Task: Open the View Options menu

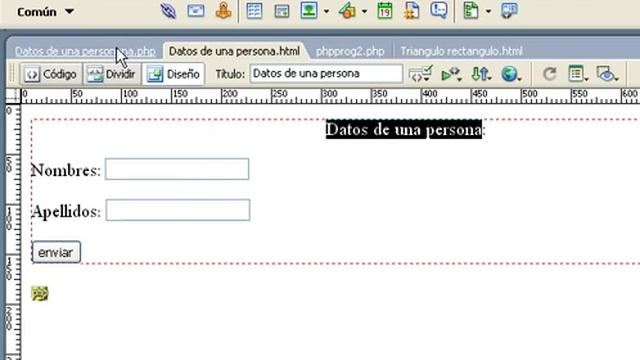Action: click(x=578, y=74)
